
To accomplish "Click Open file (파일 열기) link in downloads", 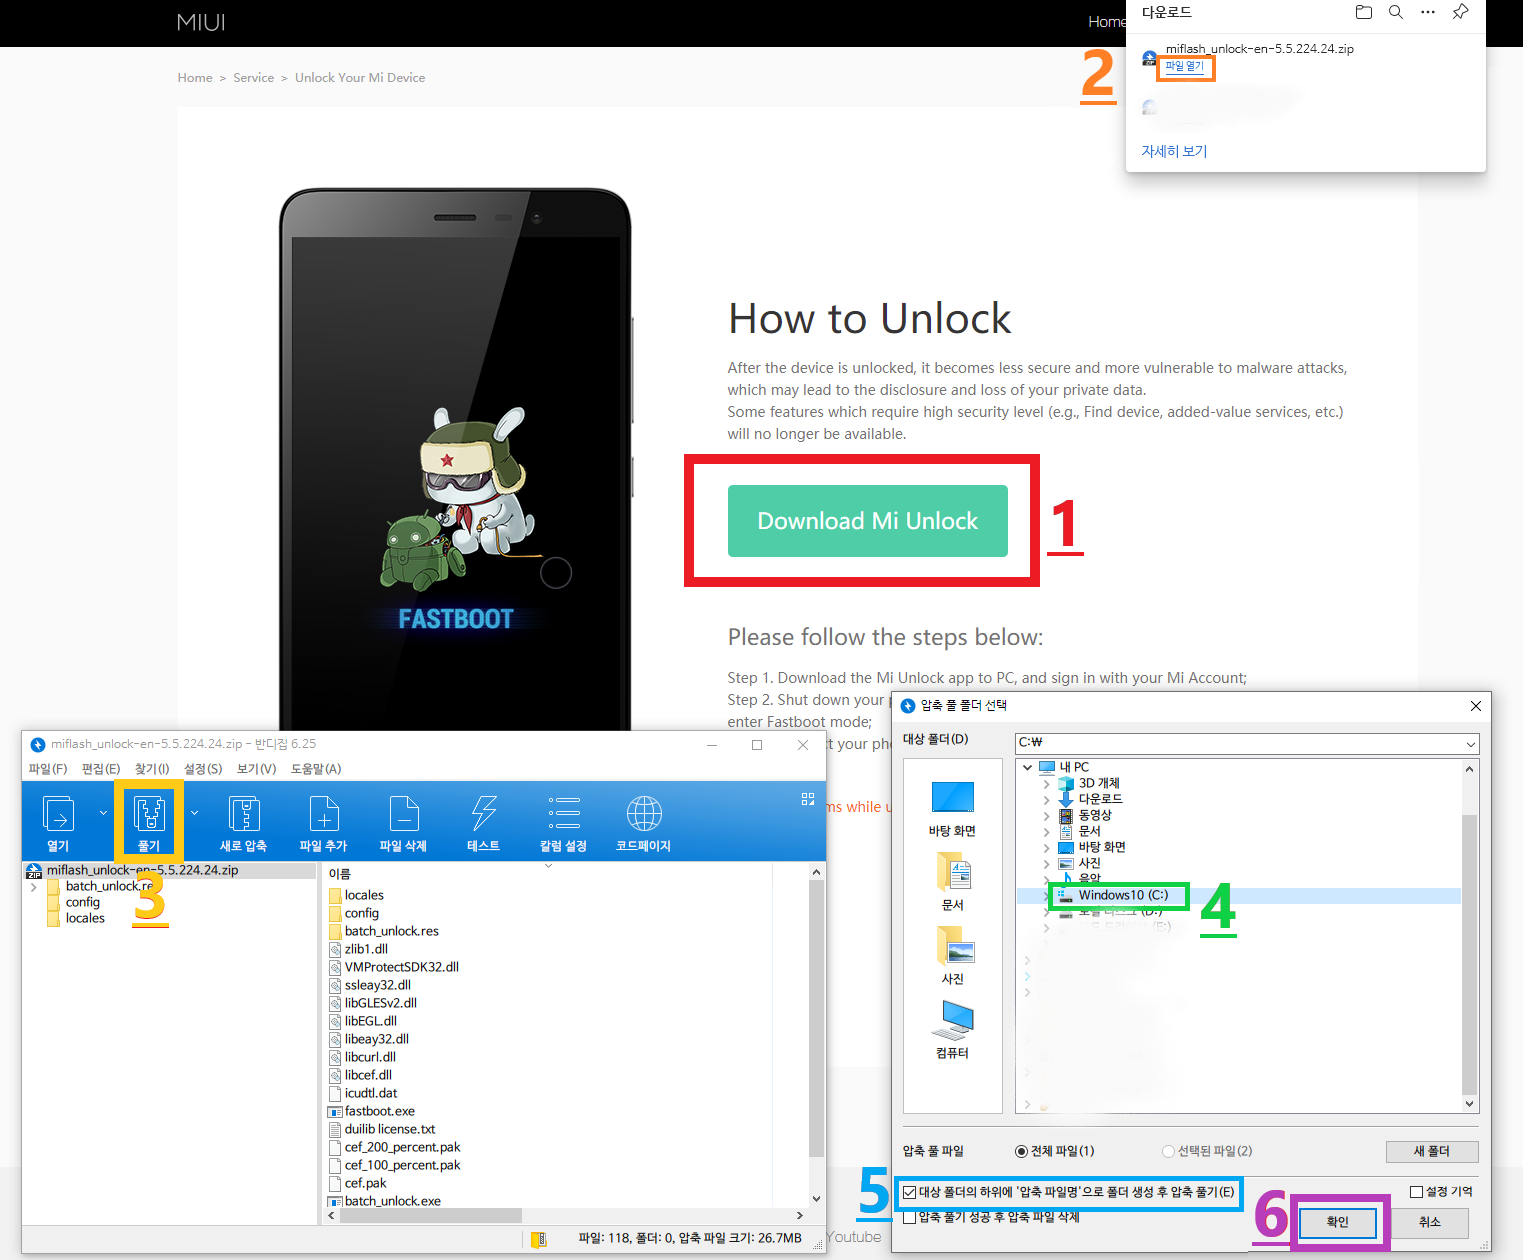I will [x=1185, y=66].
